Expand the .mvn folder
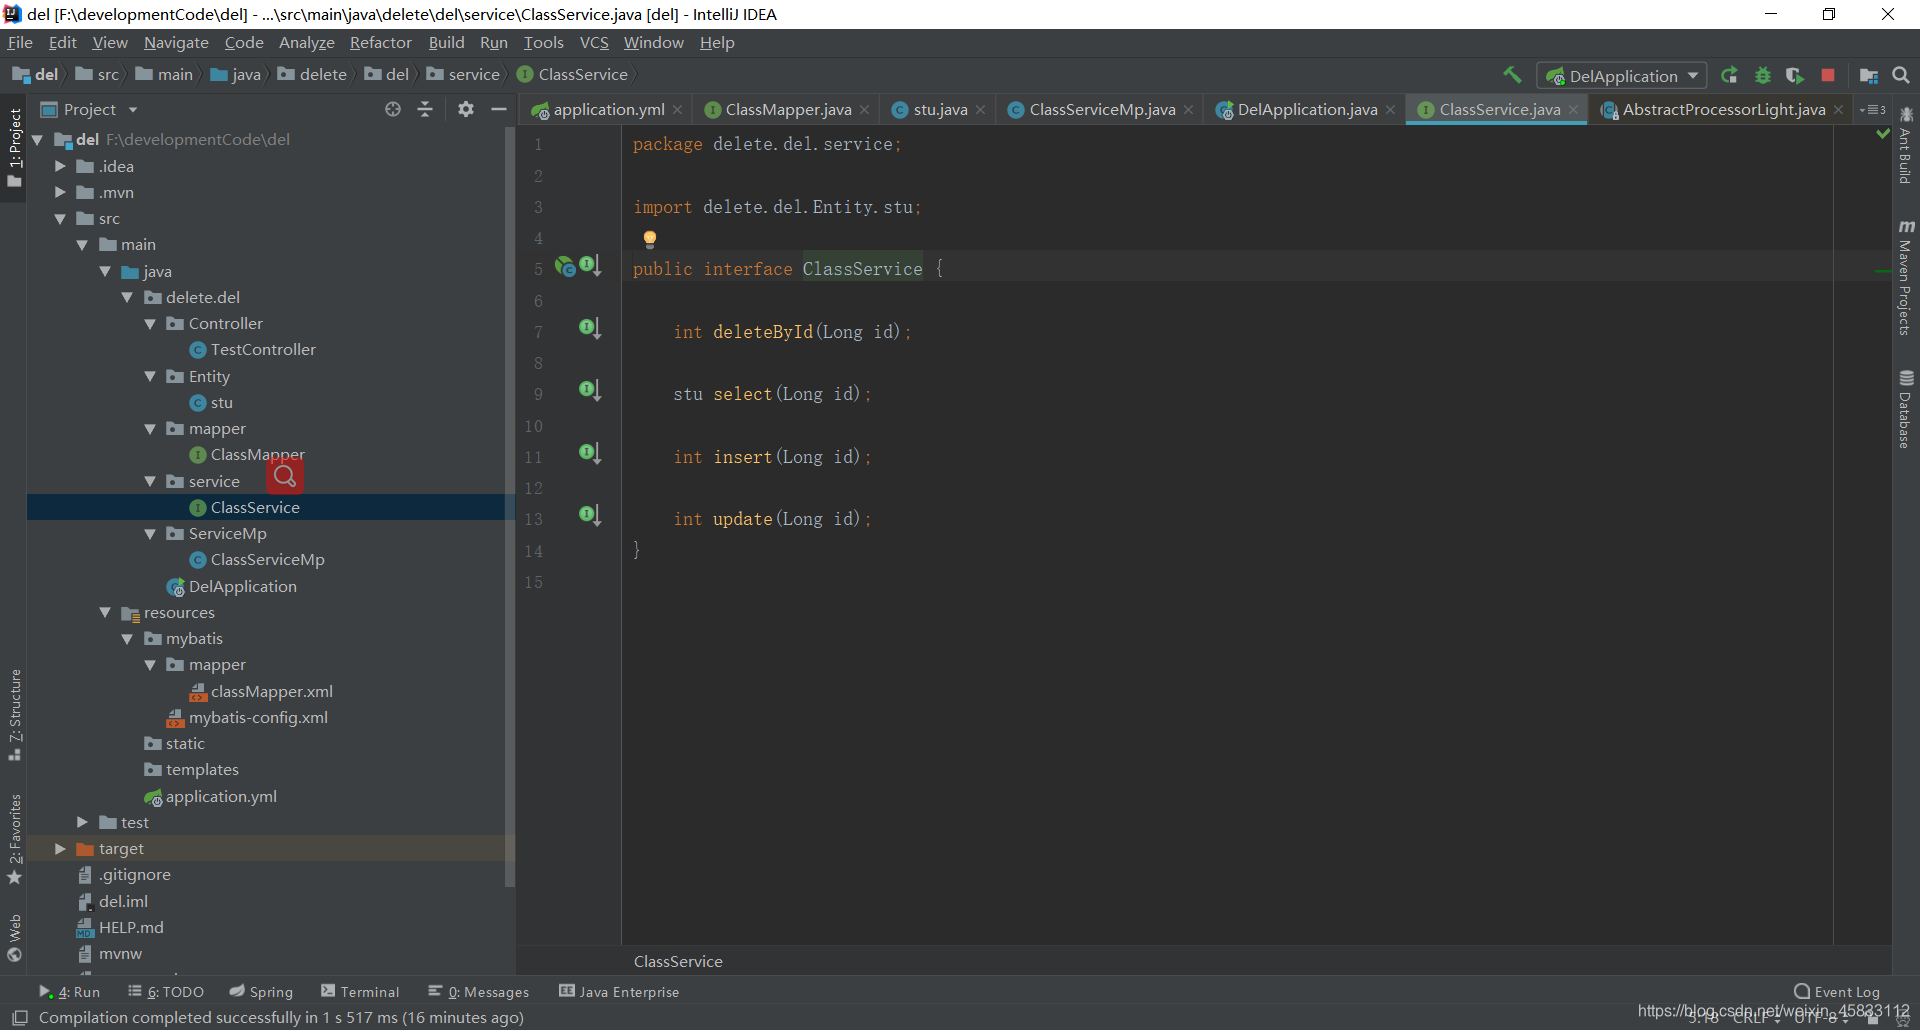Image resolution: width=1920 pixels, height=1030 pixels. click(x=60, y=192)
